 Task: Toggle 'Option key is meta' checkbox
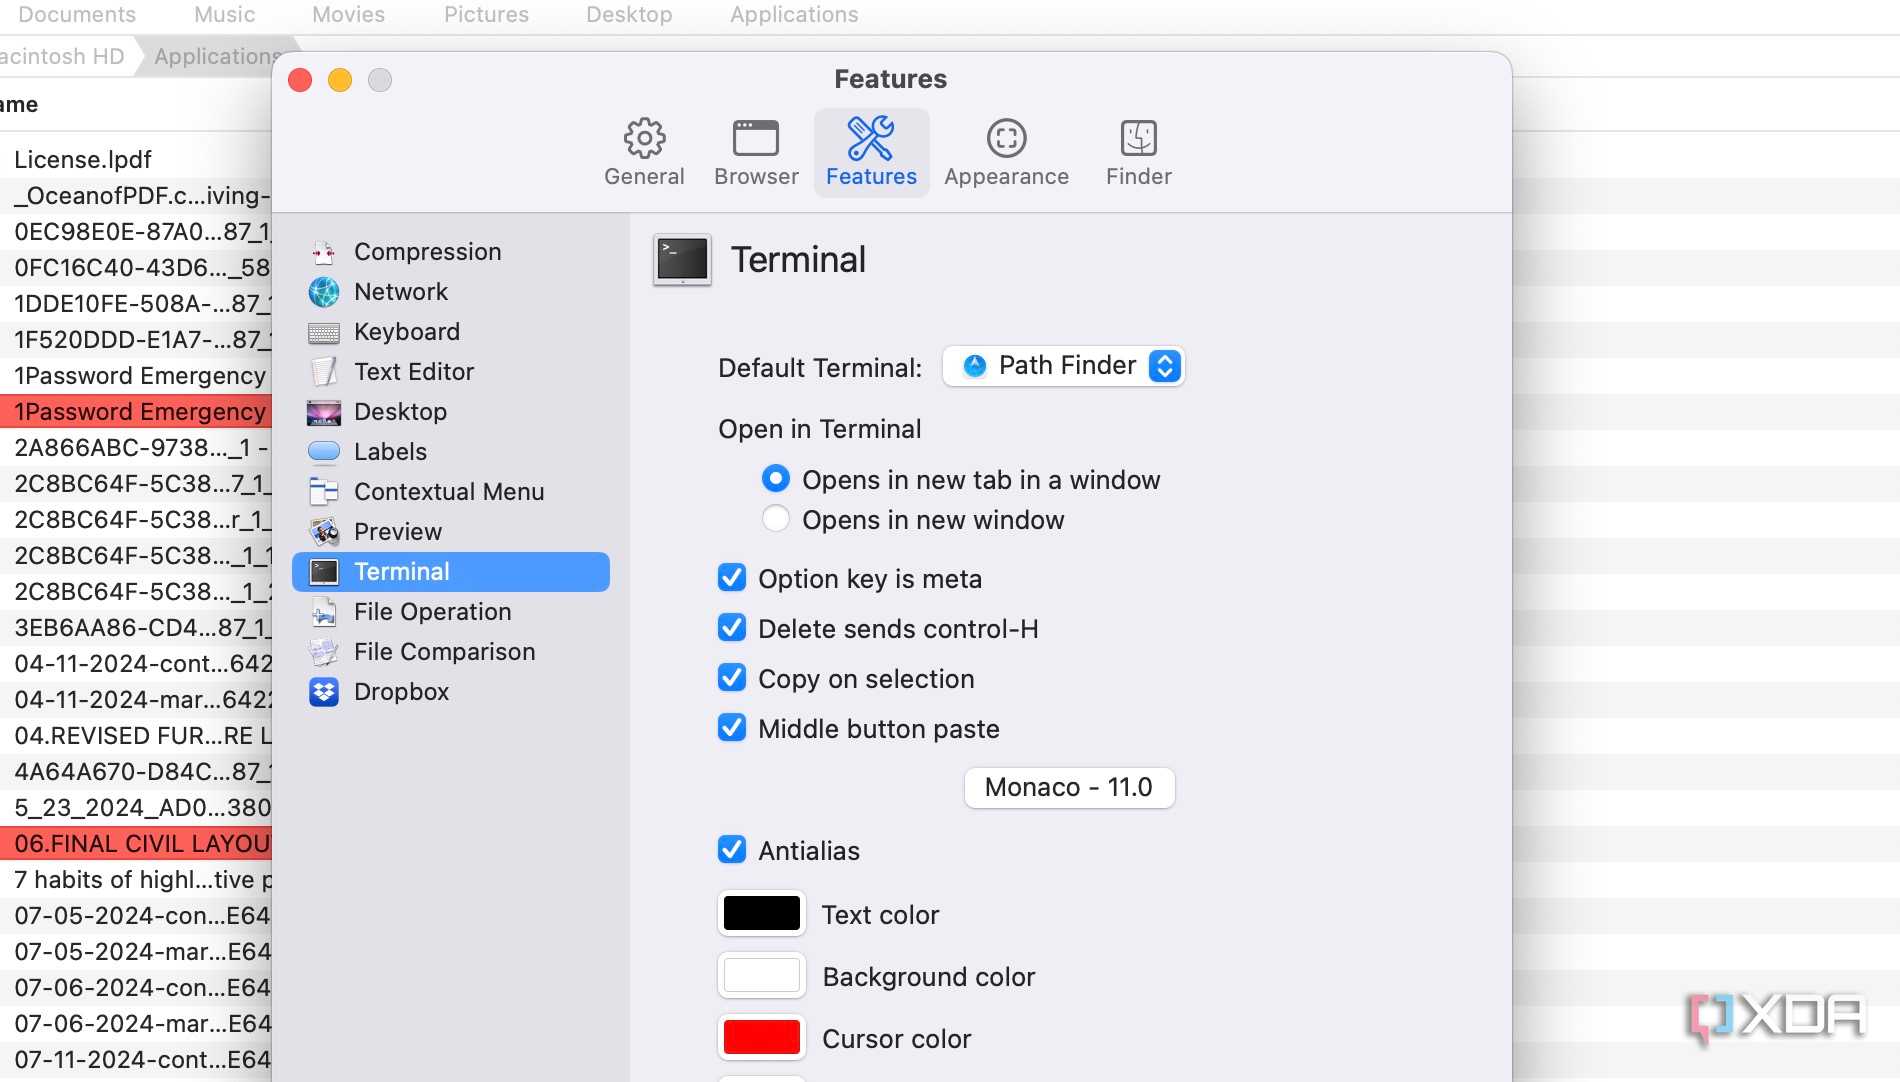(732, 578)
